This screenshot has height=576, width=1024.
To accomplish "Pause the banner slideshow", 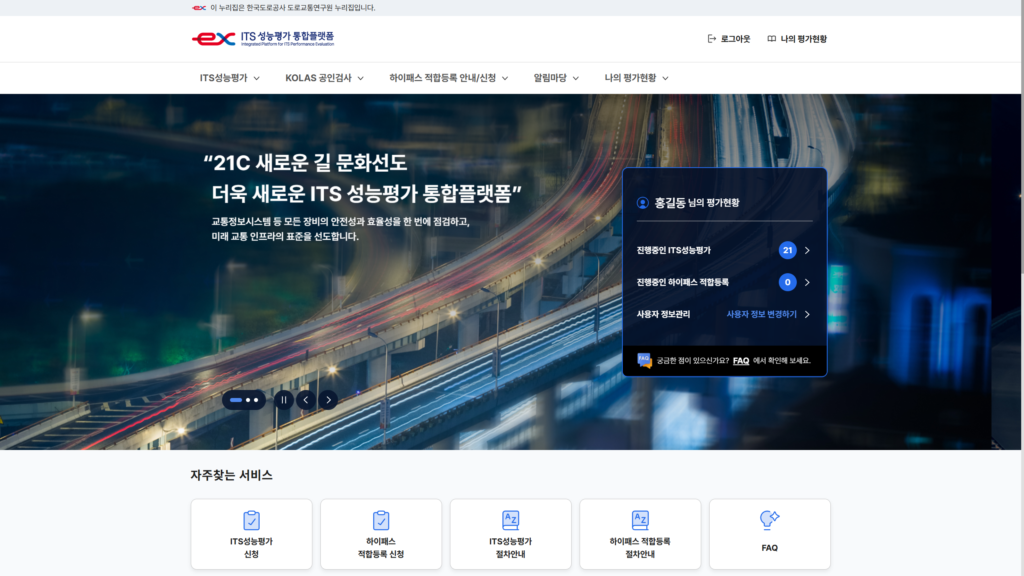I will click(x=284, y=400).
